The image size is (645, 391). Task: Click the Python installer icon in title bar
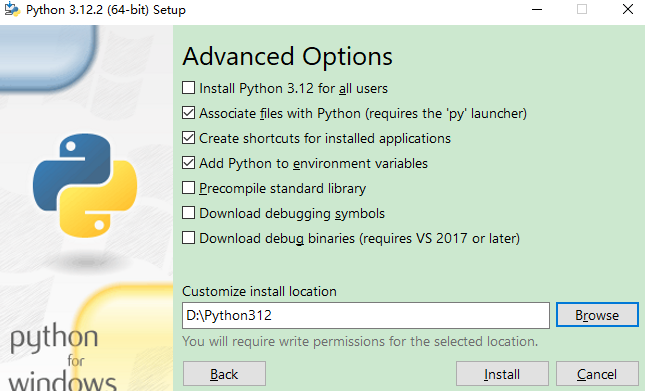(x=12, y=9)
